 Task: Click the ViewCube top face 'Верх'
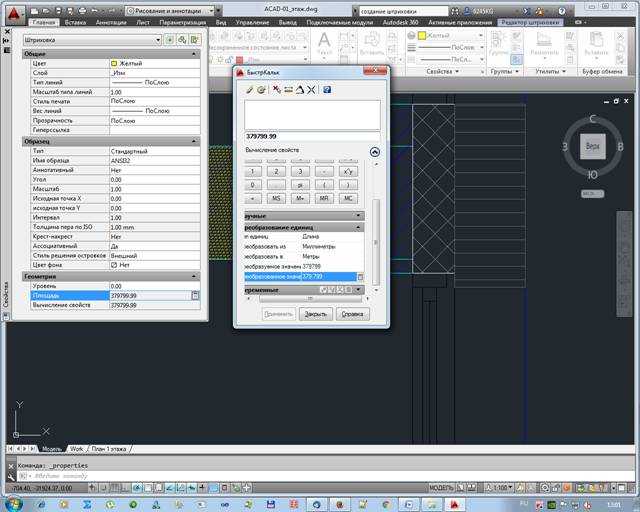[592, 145]
